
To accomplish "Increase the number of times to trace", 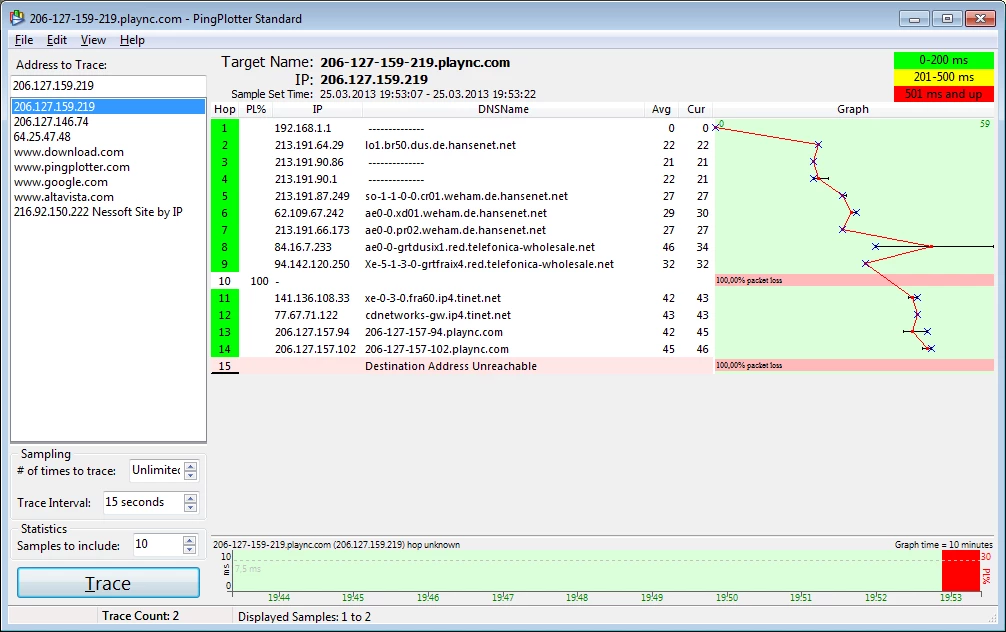I will tap(191, 466).
